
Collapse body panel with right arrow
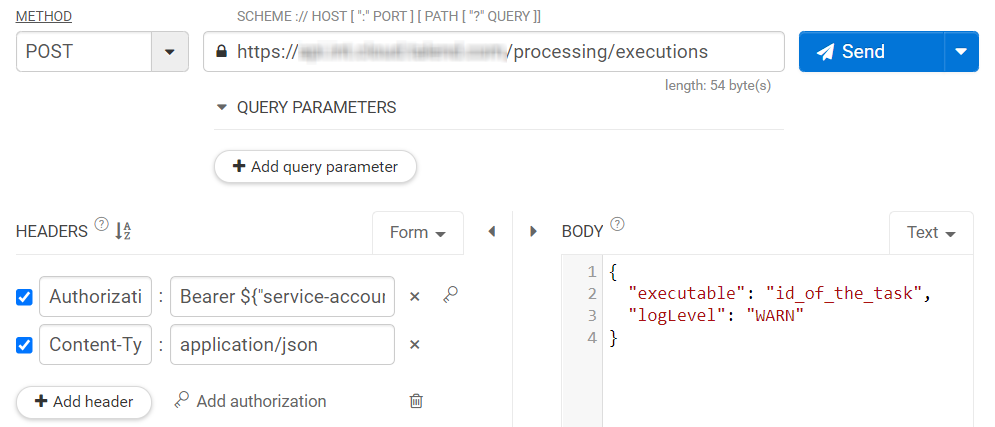click(x=533, y=232)
